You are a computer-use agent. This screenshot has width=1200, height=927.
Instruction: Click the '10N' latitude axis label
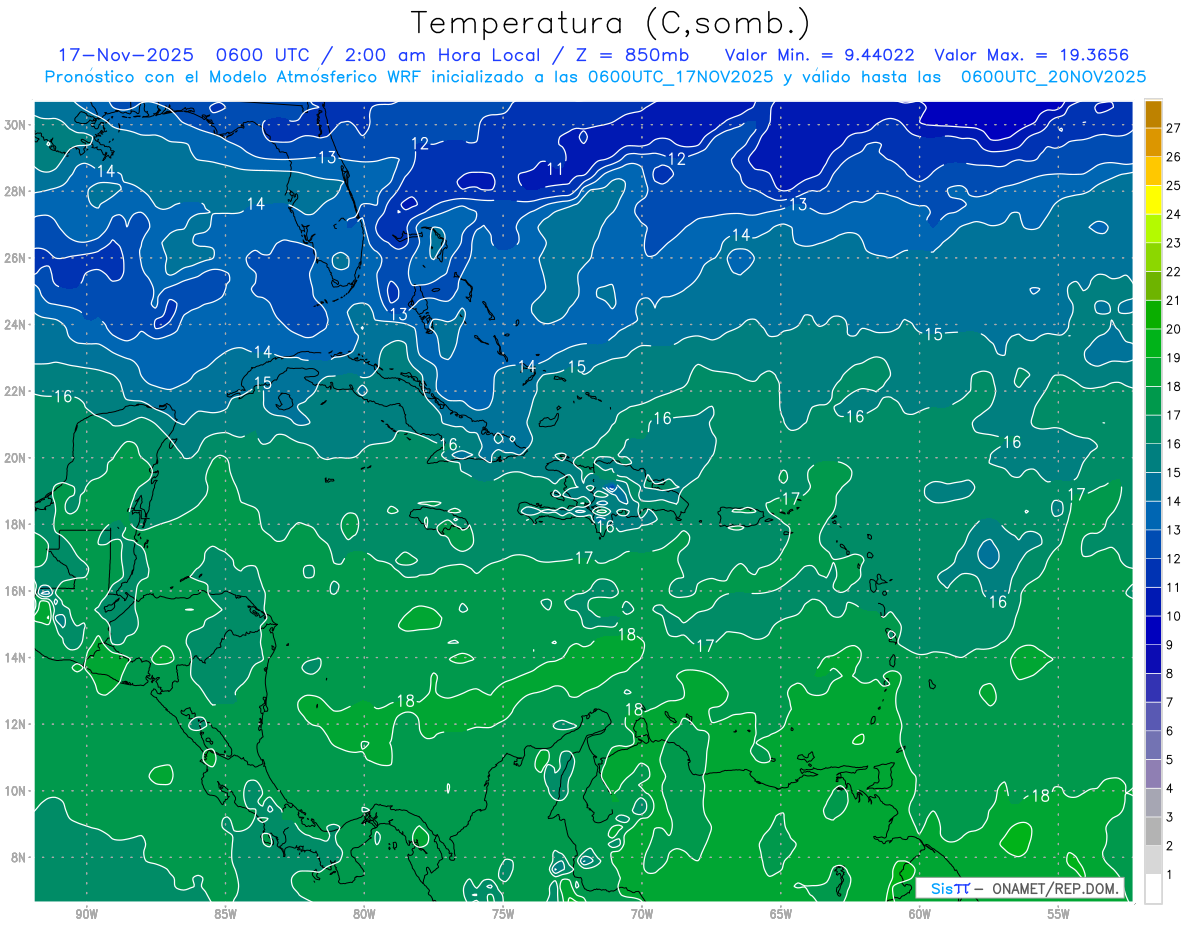(16, 790)
